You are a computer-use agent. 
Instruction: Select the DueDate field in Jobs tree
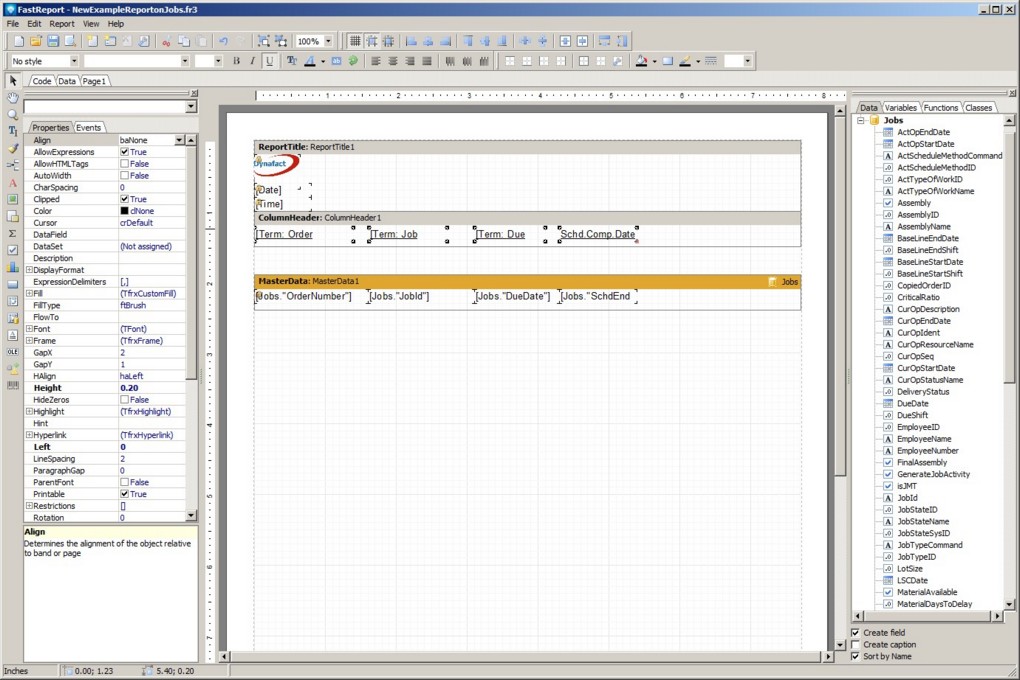[912, 404]
